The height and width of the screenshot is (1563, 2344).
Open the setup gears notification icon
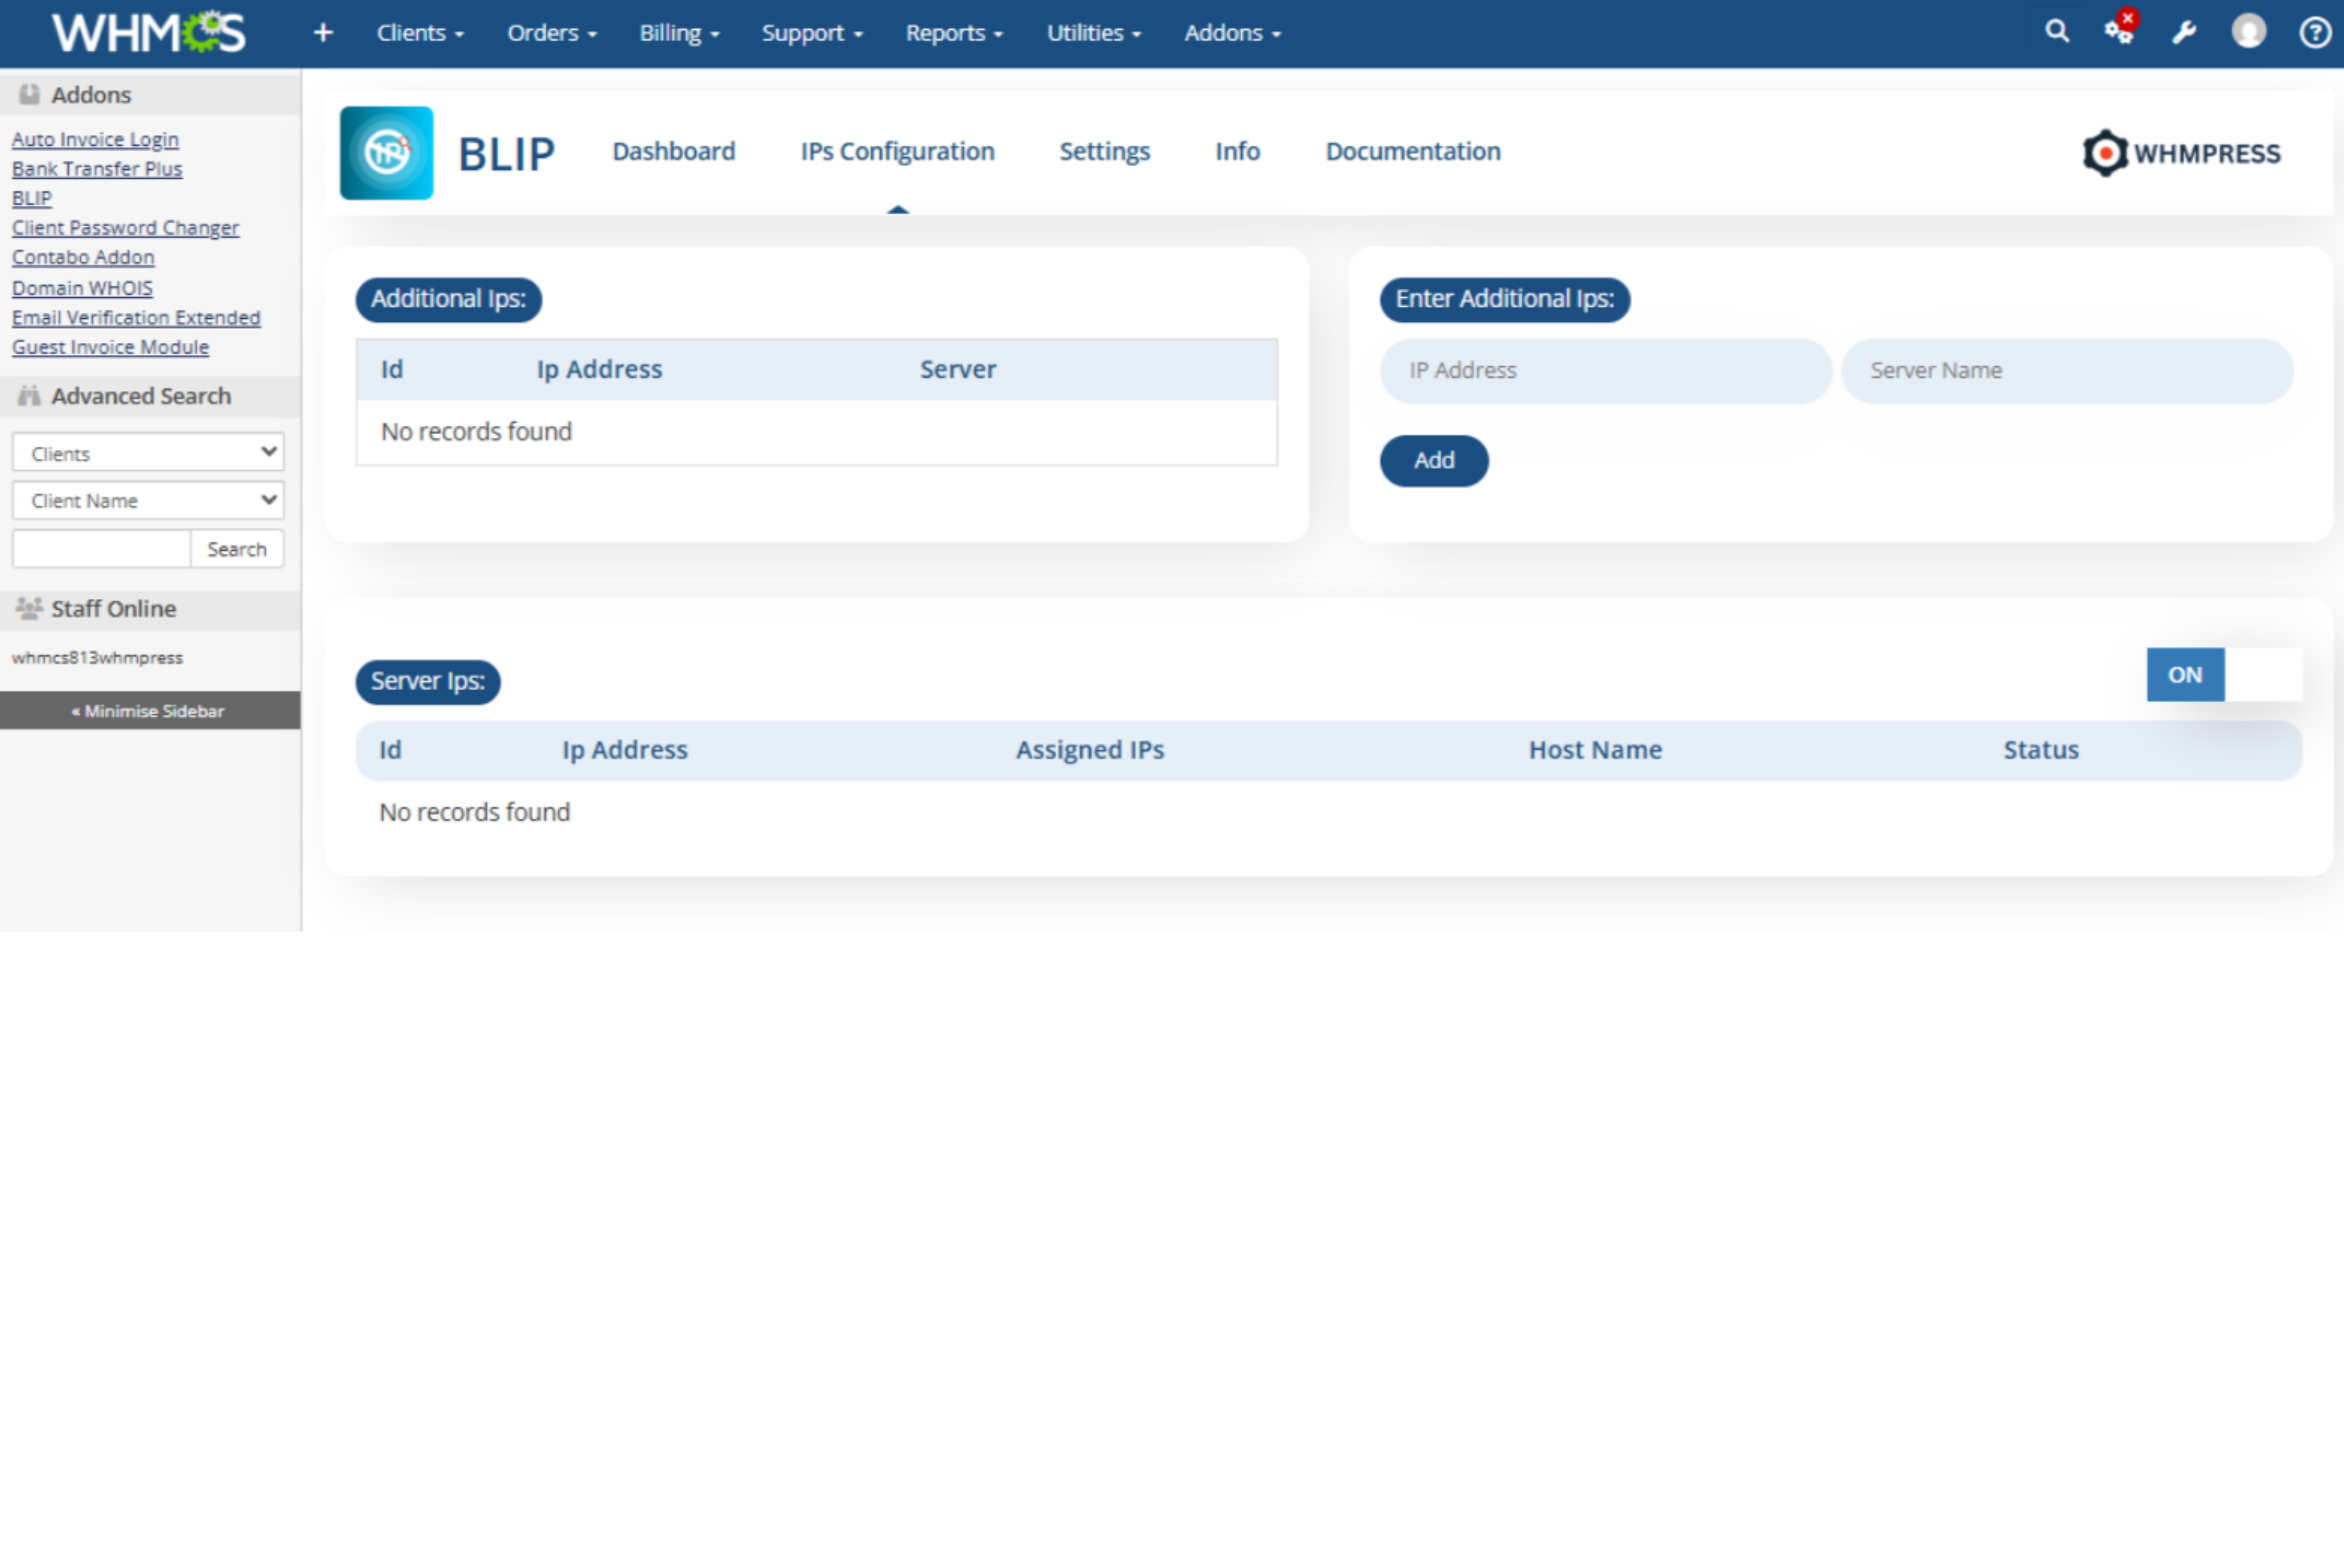[2118, 32]
